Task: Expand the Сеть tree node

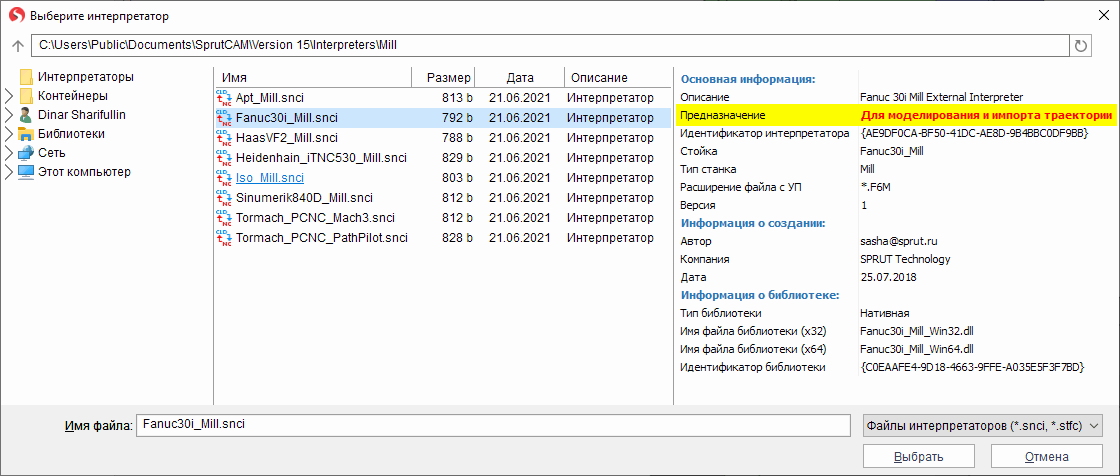Action: tap(9, 152)
